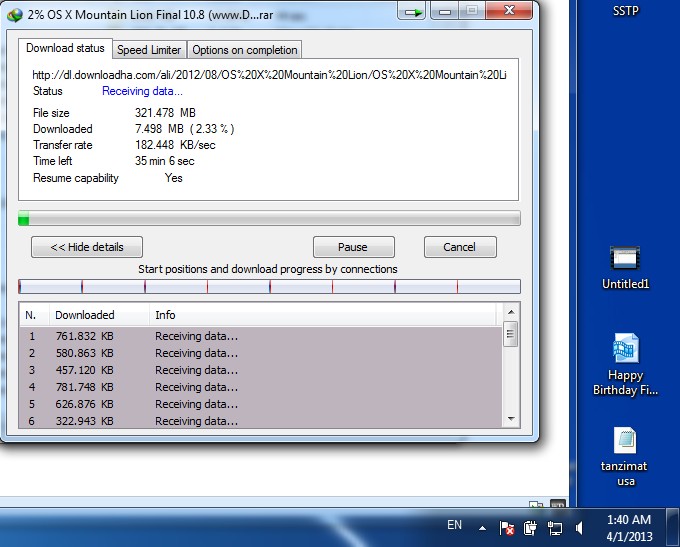Click the IDM globe icon in title bar
The height and width of the screenshot is (547, 680).
[x=15, y=15]
